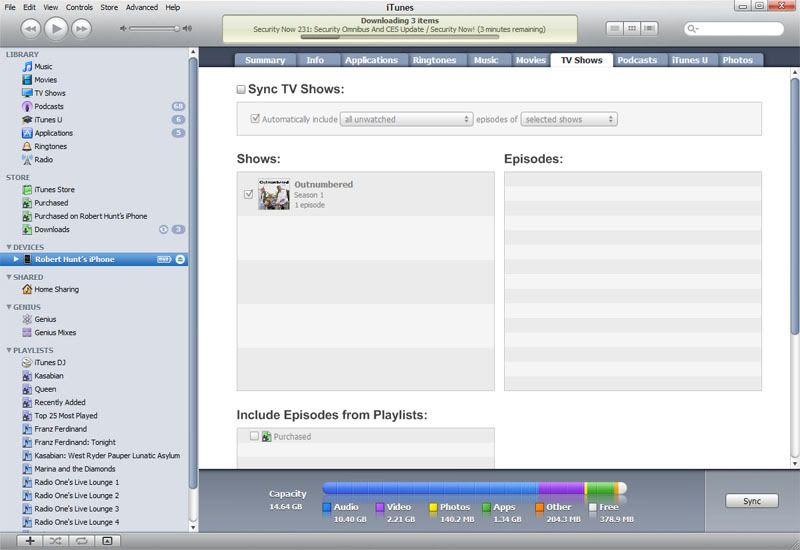The height and width of the screenshot is (550, 800).
Task: Switch to Cover Flow view button
Action: 649,28
